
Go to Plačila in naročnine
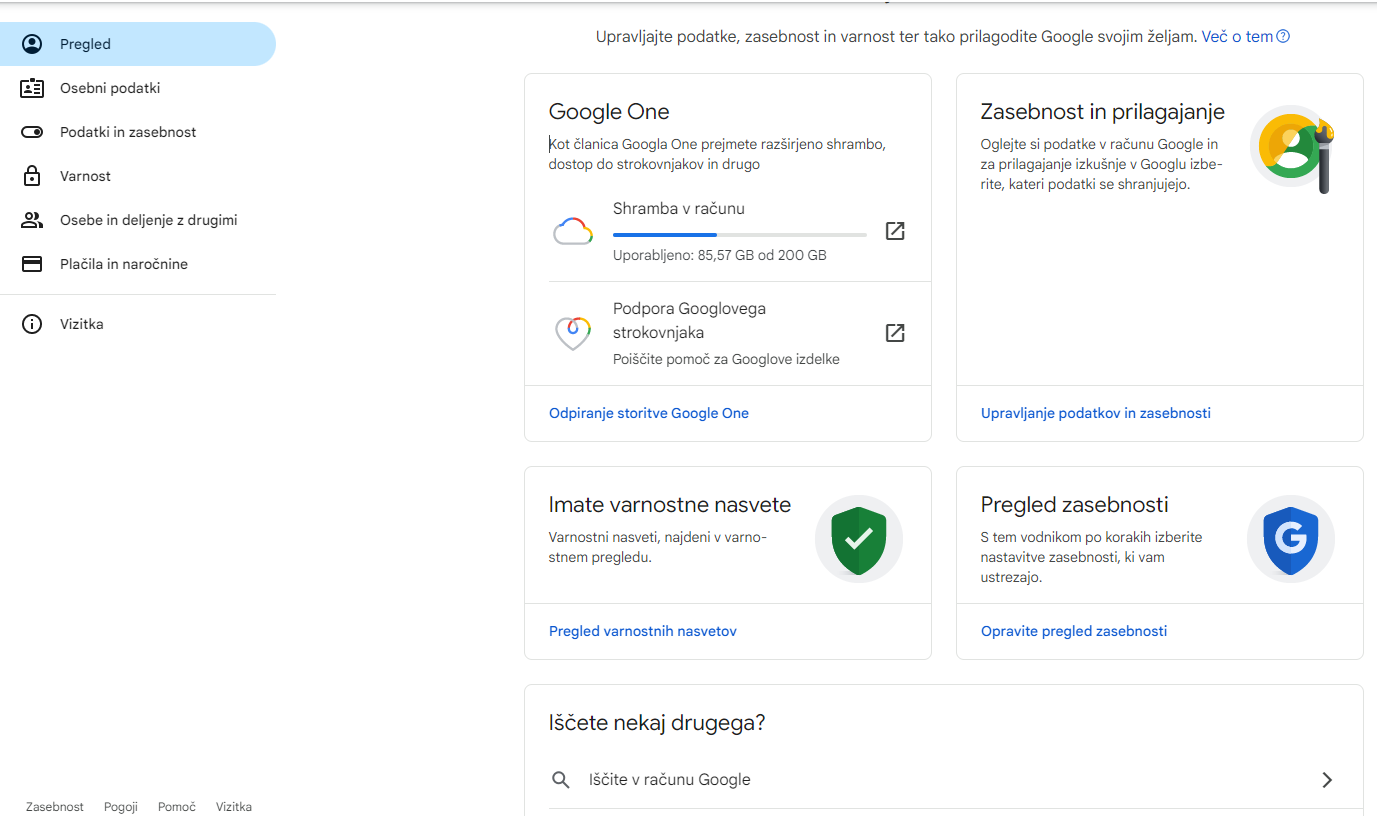pyautogui.click(x=138, y=264)
